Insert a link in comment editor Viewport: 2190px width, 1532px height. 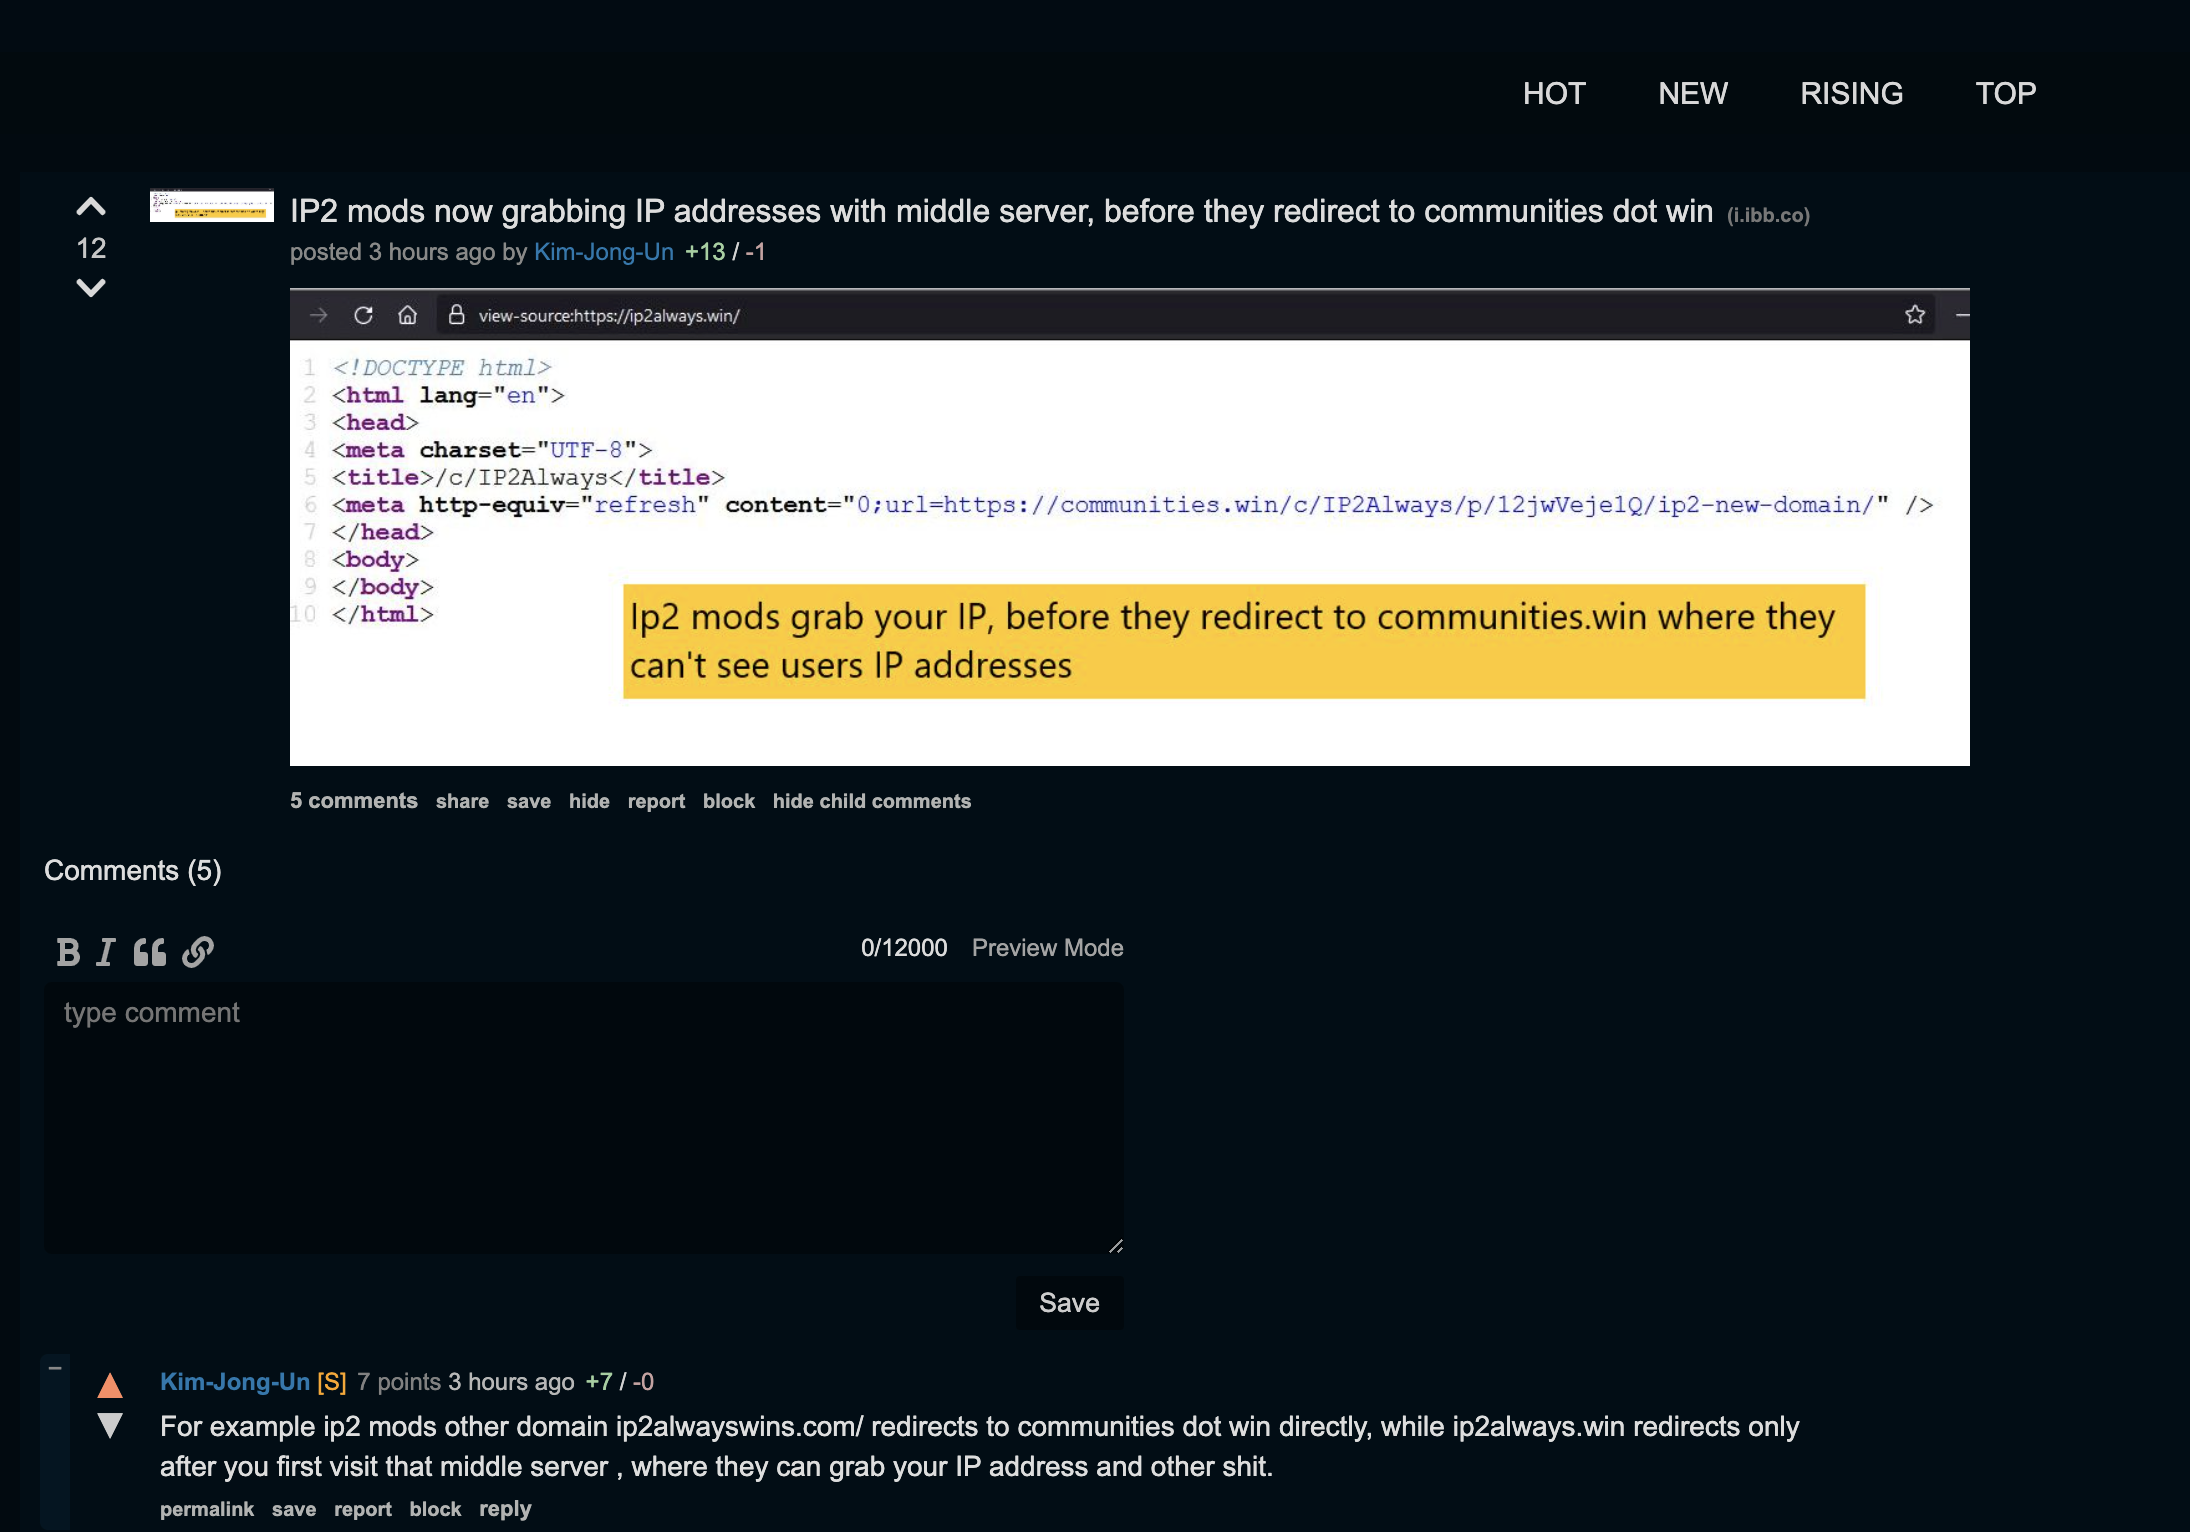pyautogui.click(x=198, y=952)
